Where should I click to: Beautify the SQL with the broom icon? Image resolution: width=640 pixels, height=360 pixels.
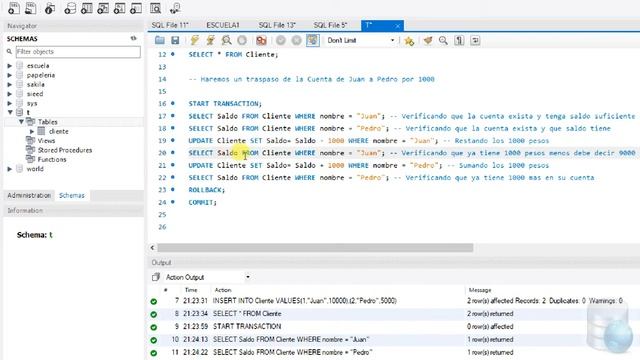click(427, 40)
